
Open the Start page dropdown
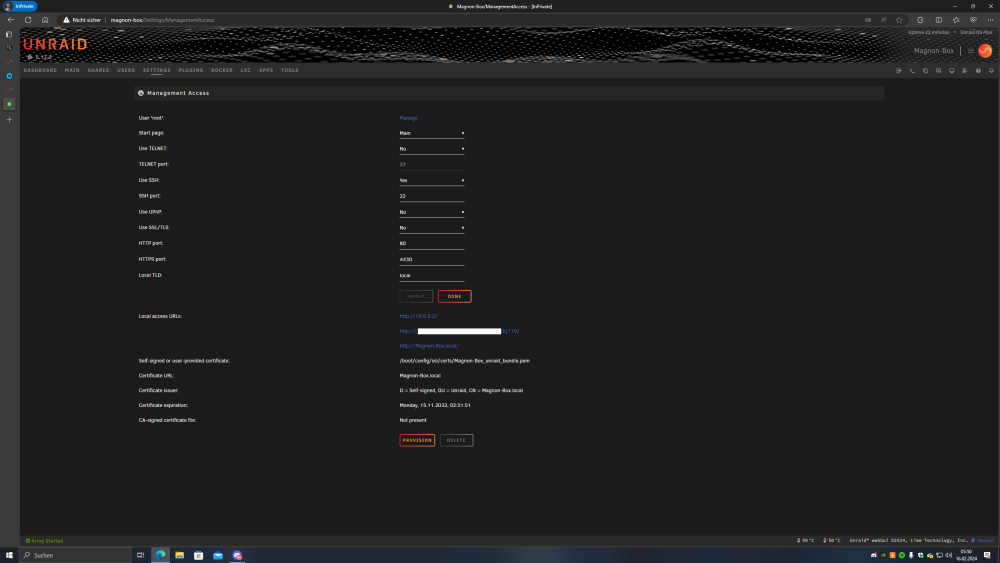click(432, 133)
